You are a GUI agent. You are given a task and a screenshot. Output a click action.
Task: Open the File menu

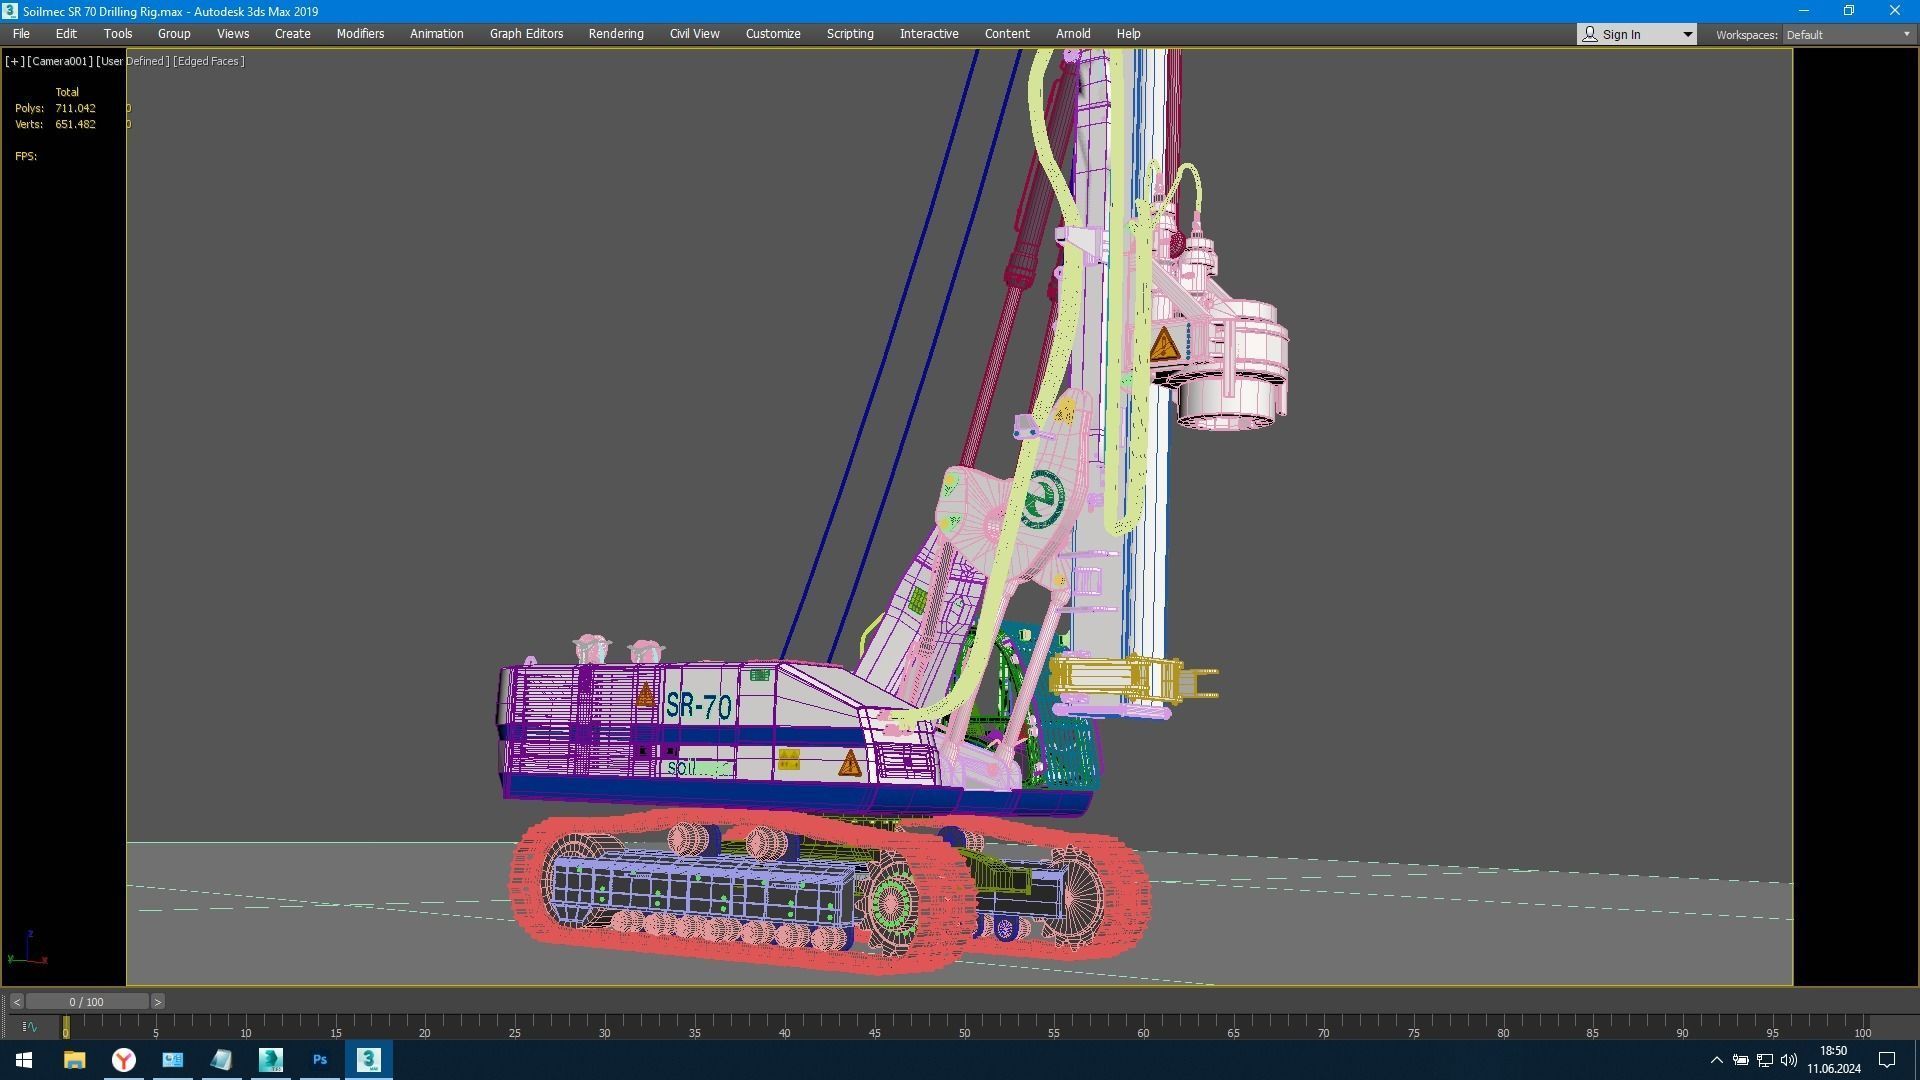[x=21, y=34]
